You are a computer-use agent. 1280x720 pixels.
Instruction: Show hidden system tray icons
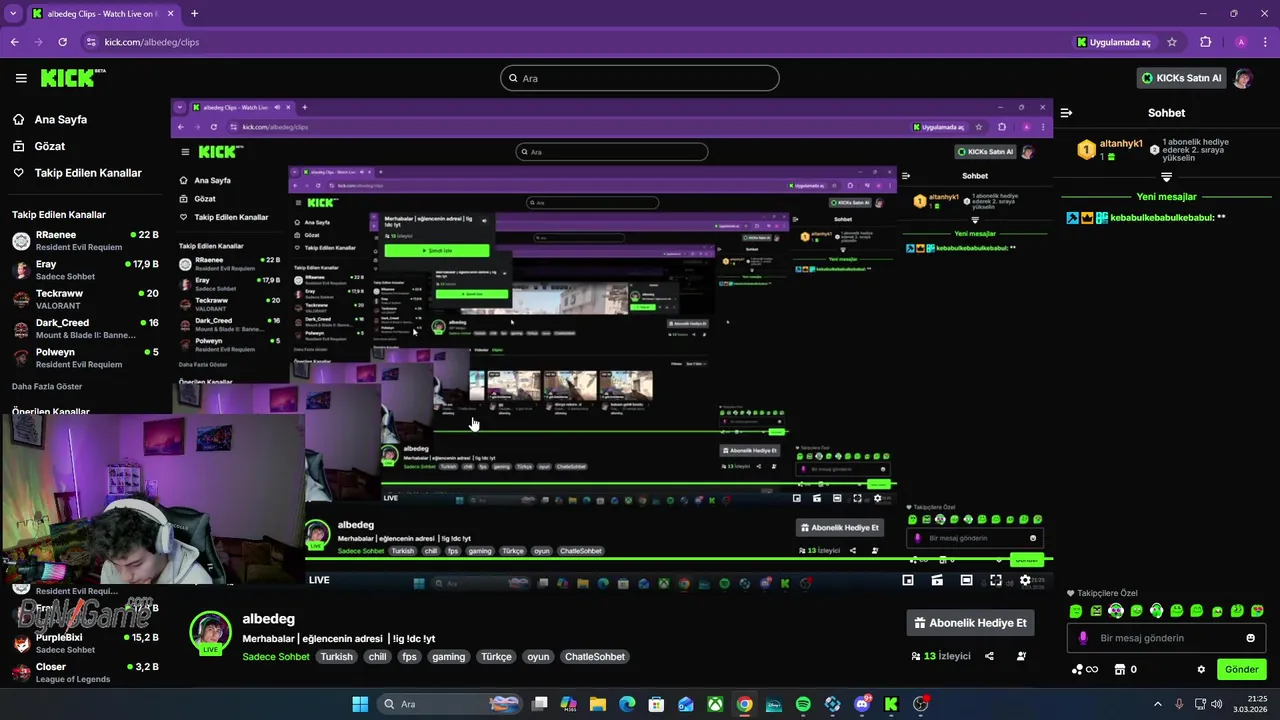(1158, 704)
